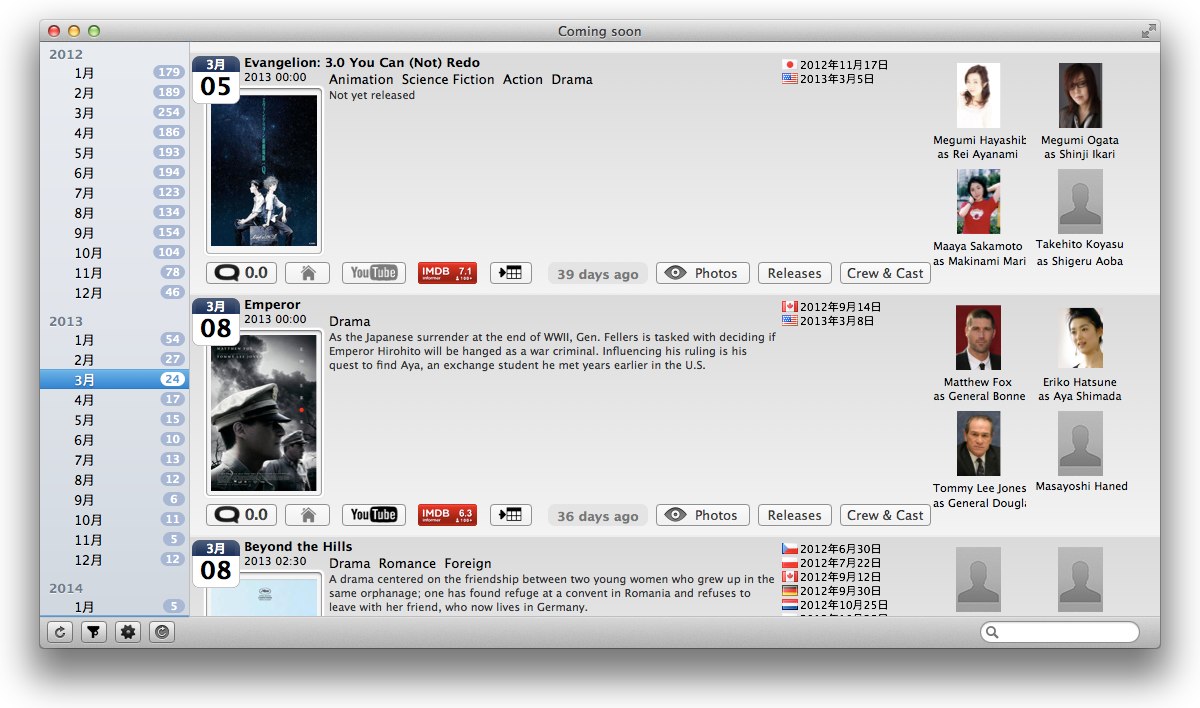This screenshot has width=1200, height=708.
Task: Open homepage icon for Emperor
Action: pyautogui.click(x=308, y=515)
